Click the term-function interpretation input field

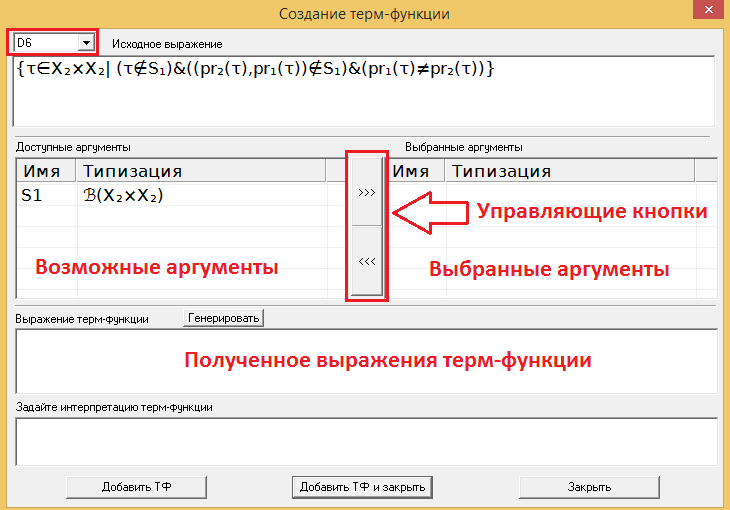pos(365,441)
